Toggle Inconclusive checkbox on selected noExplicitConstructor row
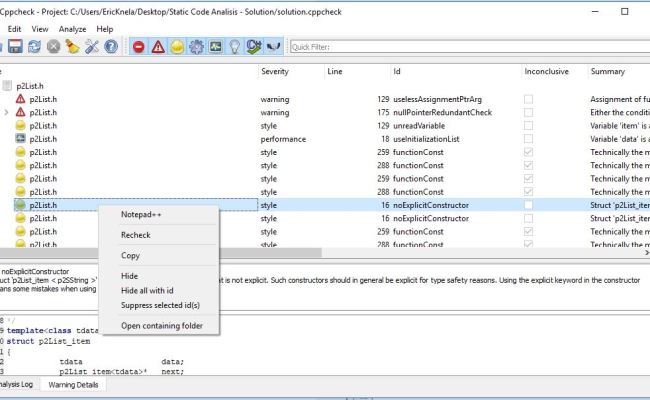Screen dimensions: 650x400 pos(528,205)
